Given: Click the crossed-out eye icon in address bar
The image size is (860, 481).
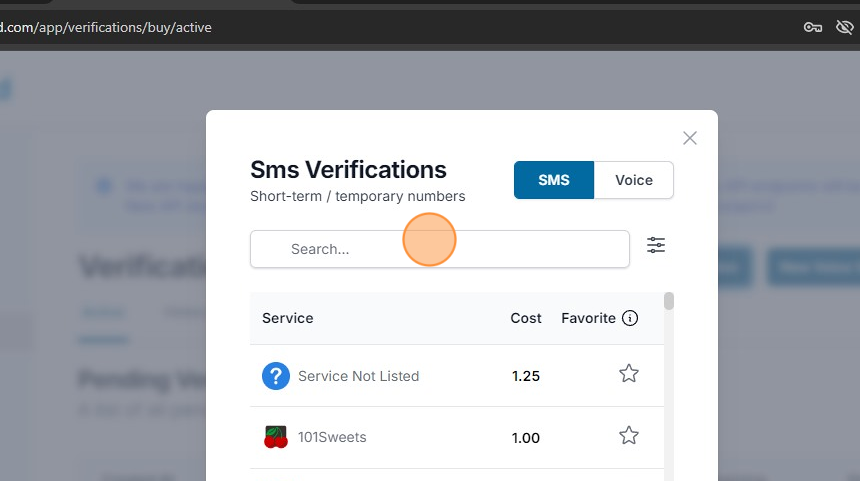Looking at the screenshot, I should click(x=844, y=27).
